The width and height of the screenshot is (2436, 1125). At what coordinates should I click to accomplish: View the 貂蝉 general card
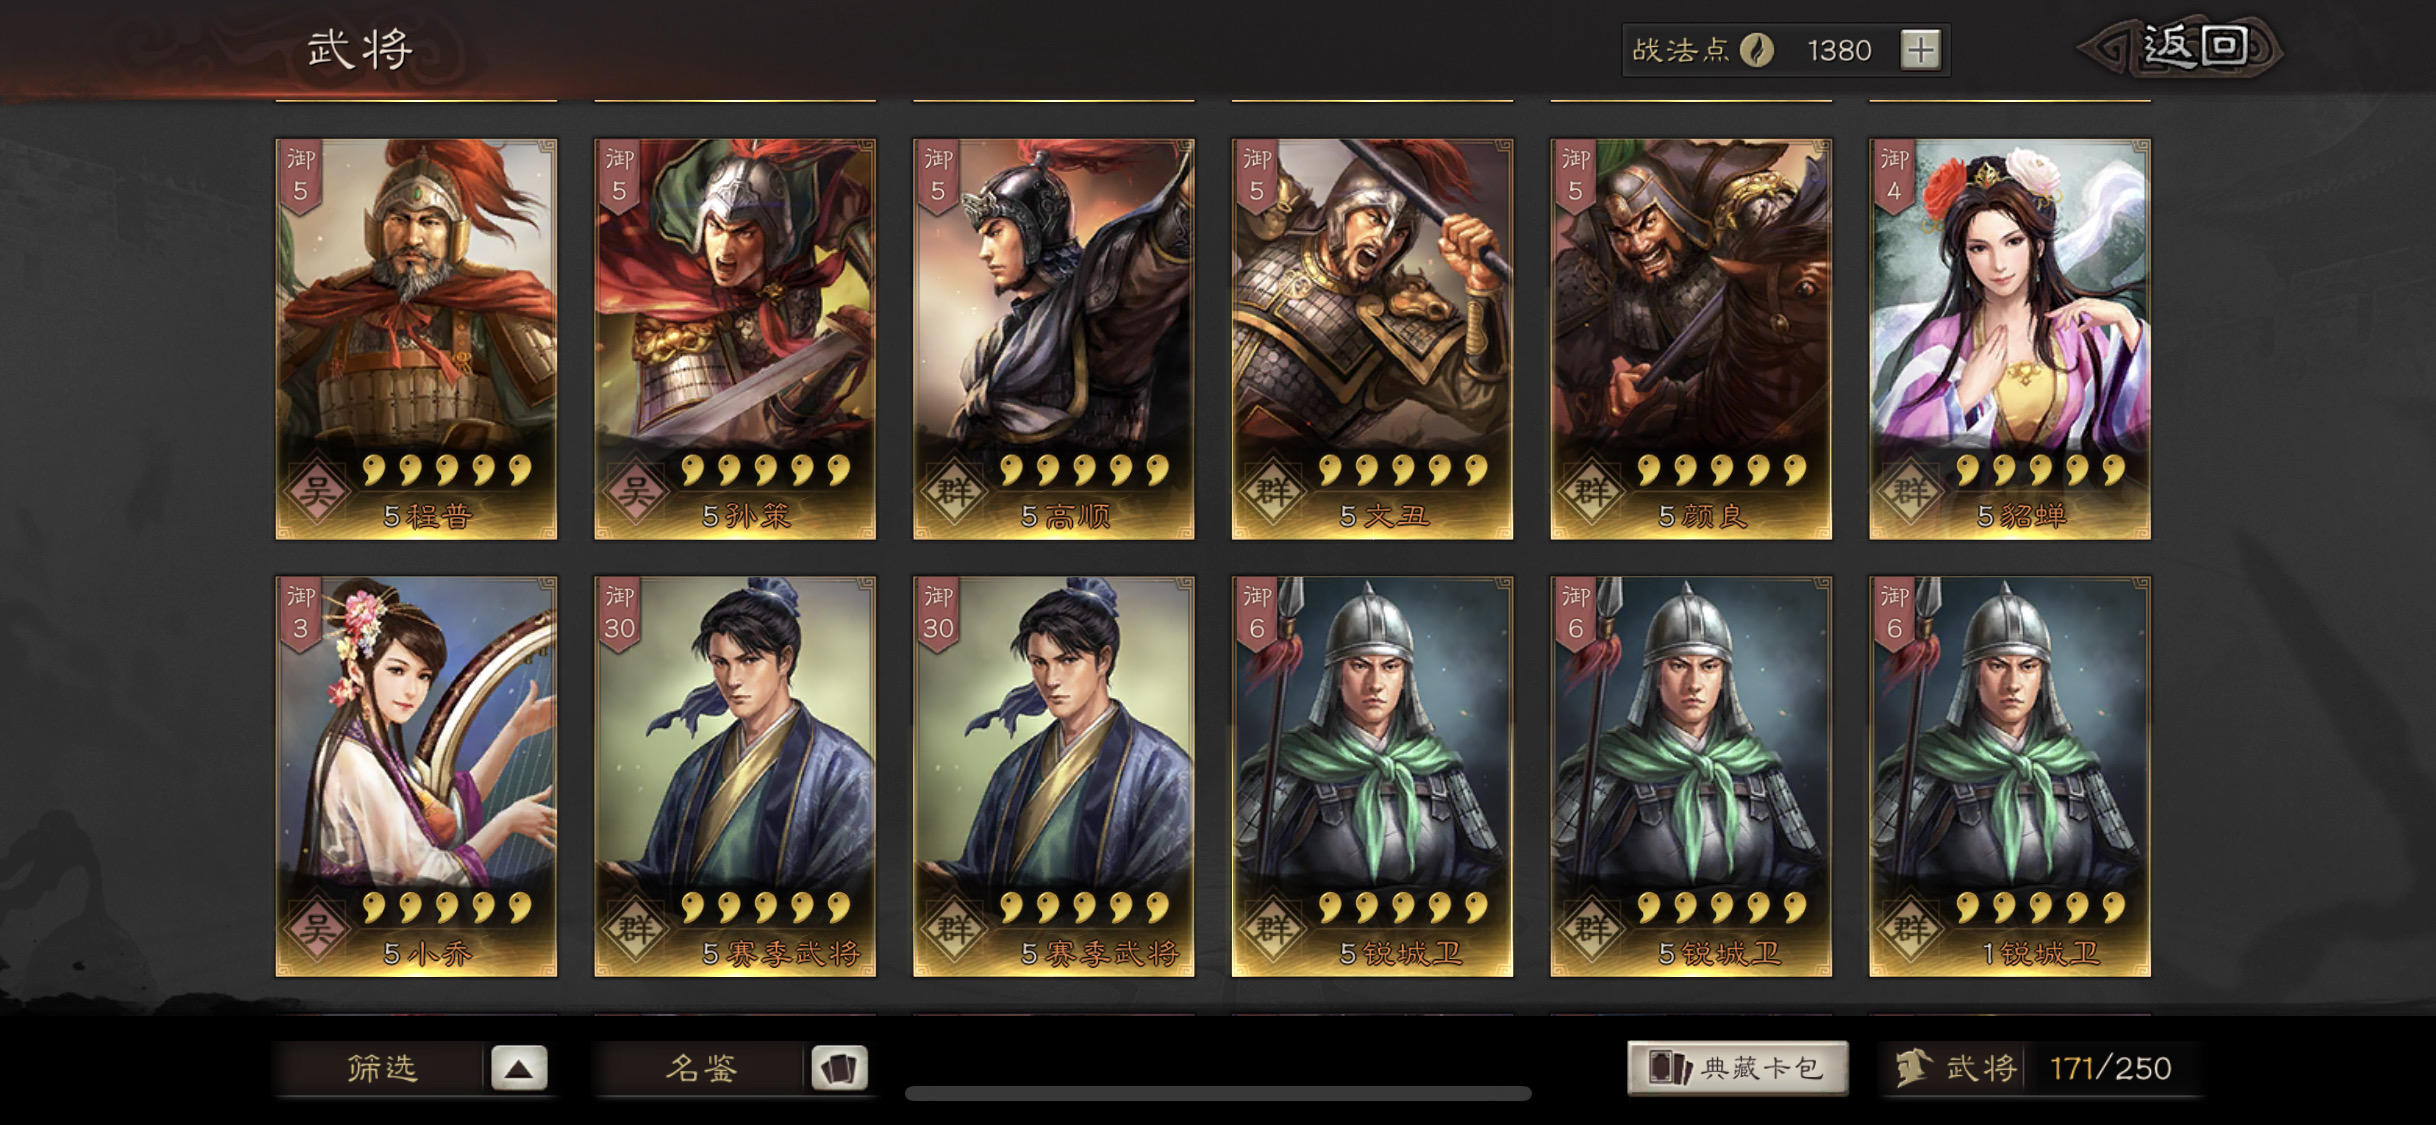[2010, 339]
